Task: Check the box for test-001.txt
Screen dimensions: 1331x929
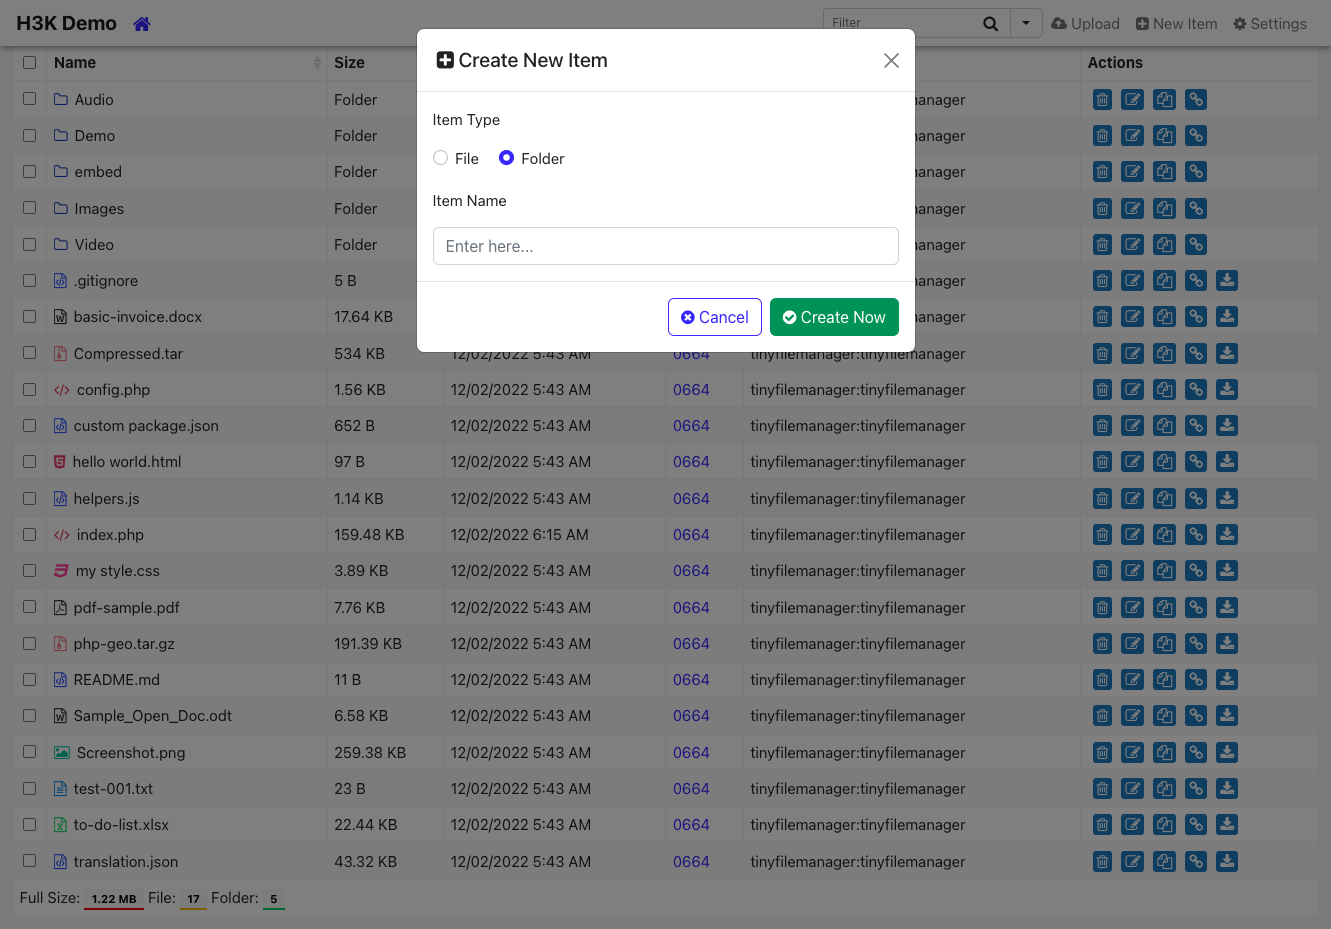Action: [30, 788]
